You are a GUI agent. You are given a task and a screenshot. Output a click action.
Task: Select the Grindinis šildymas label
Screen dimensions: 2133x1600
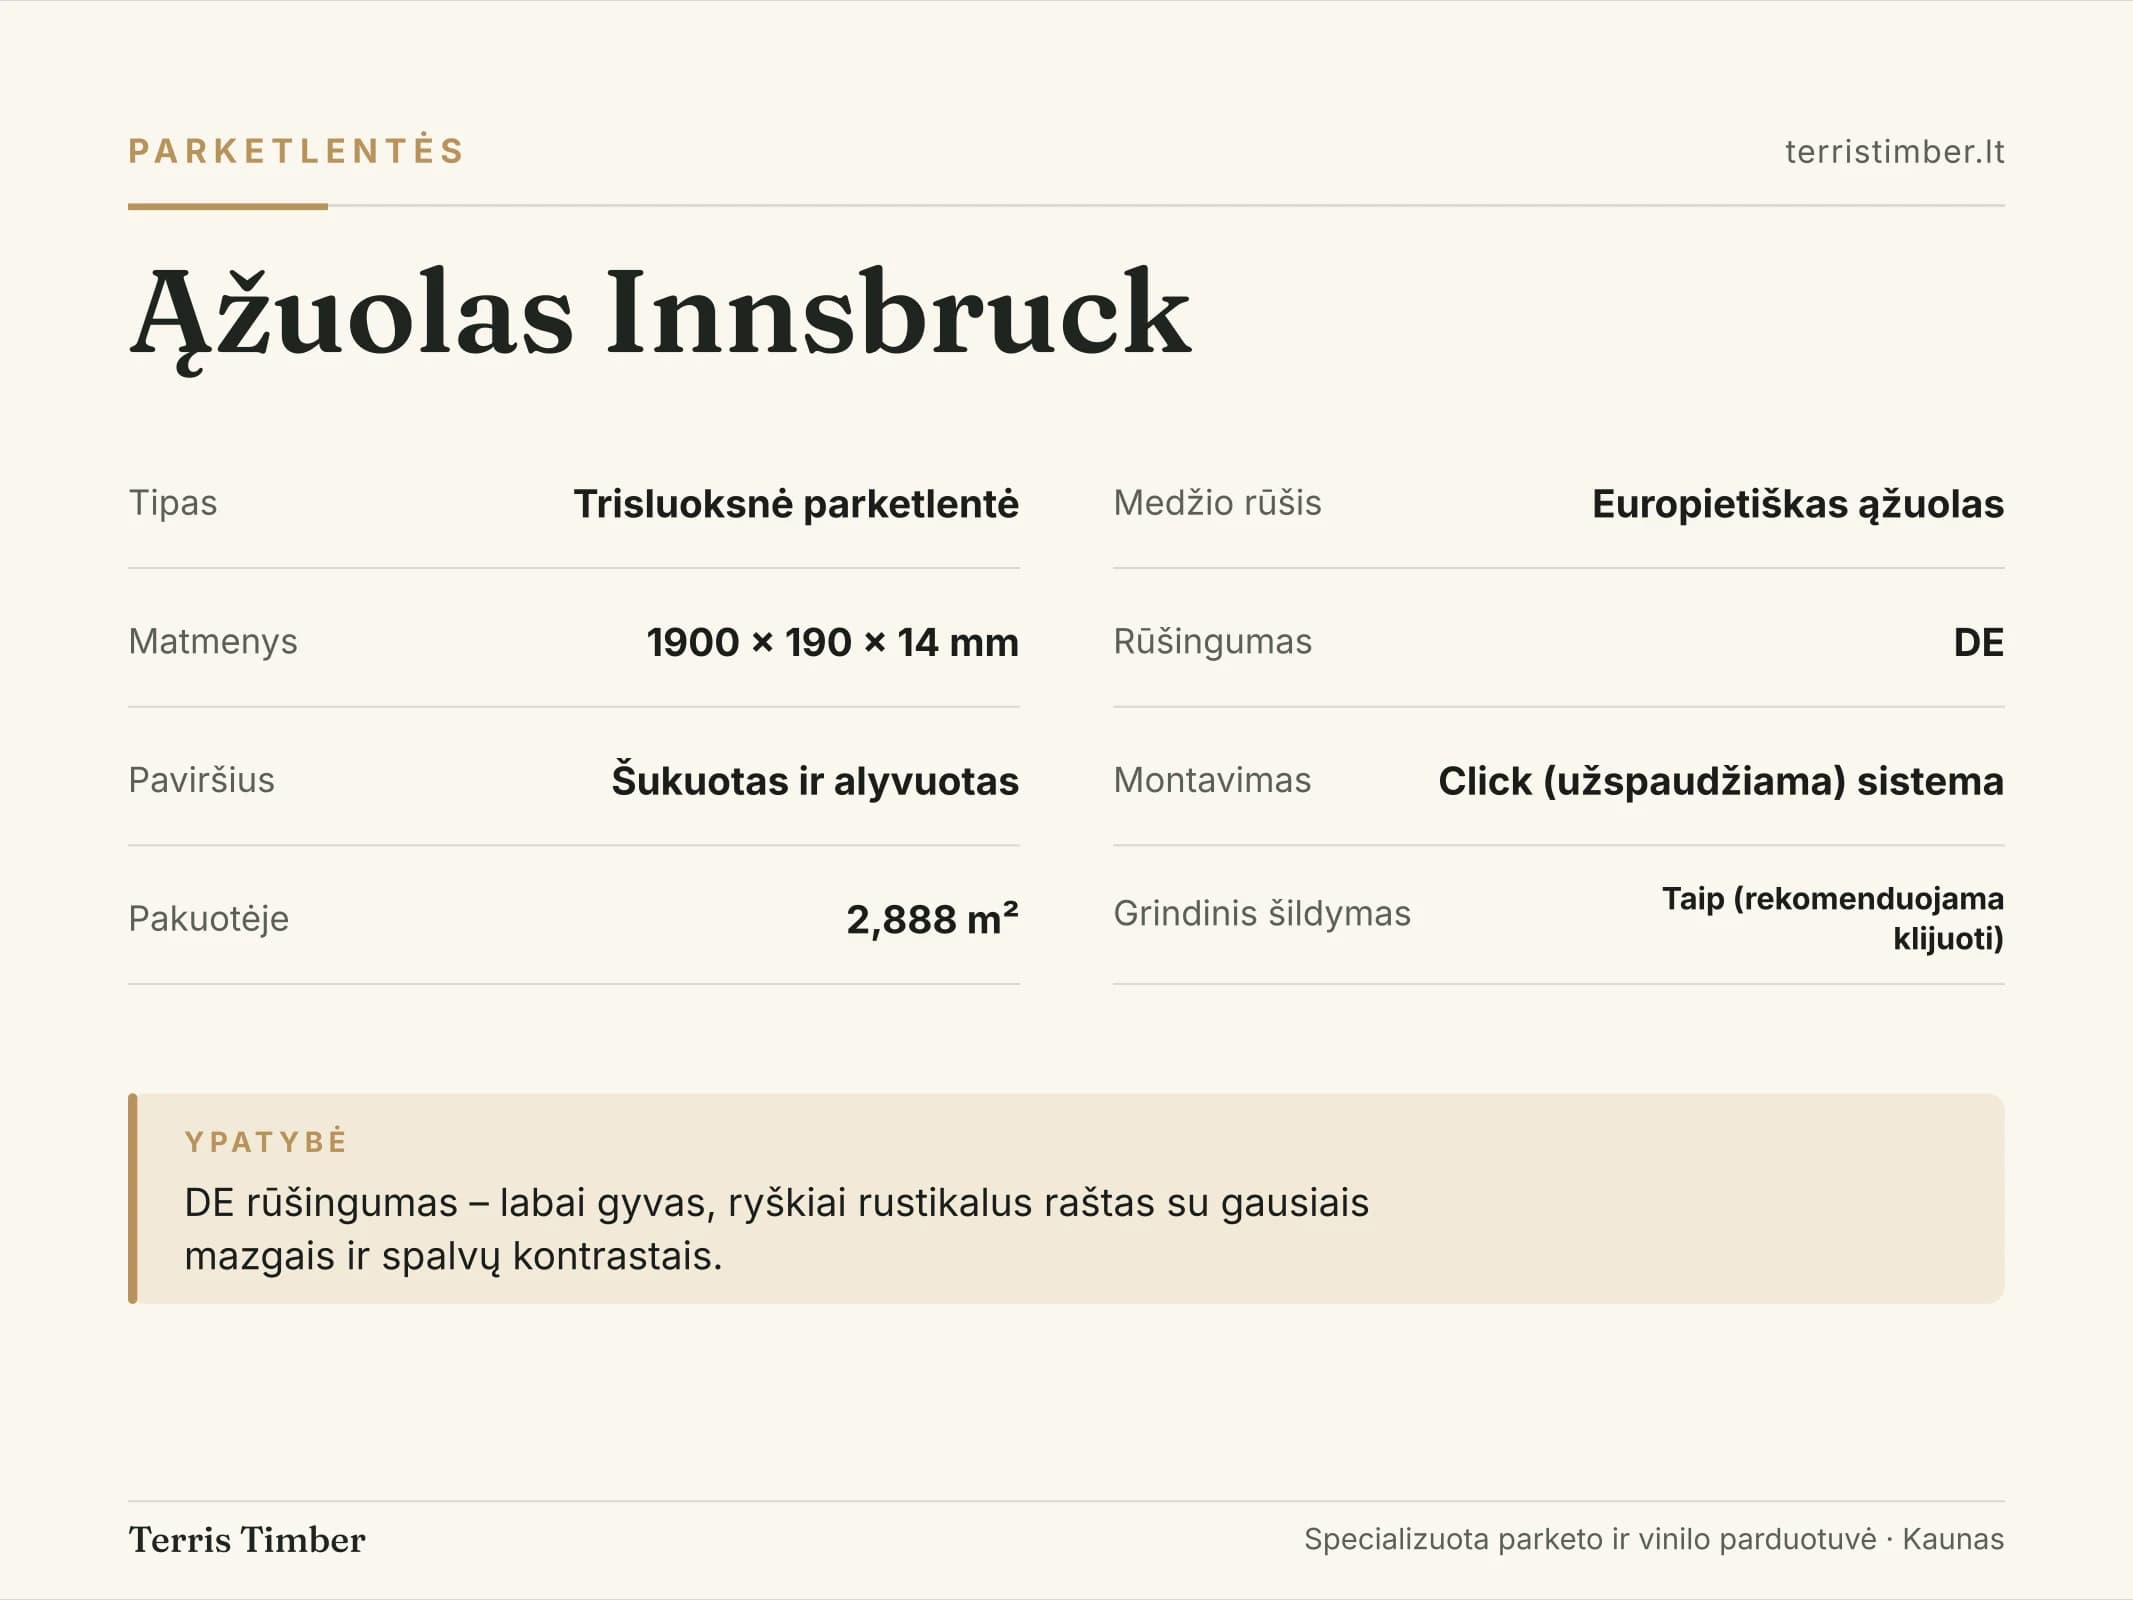tap(1262, 913)
